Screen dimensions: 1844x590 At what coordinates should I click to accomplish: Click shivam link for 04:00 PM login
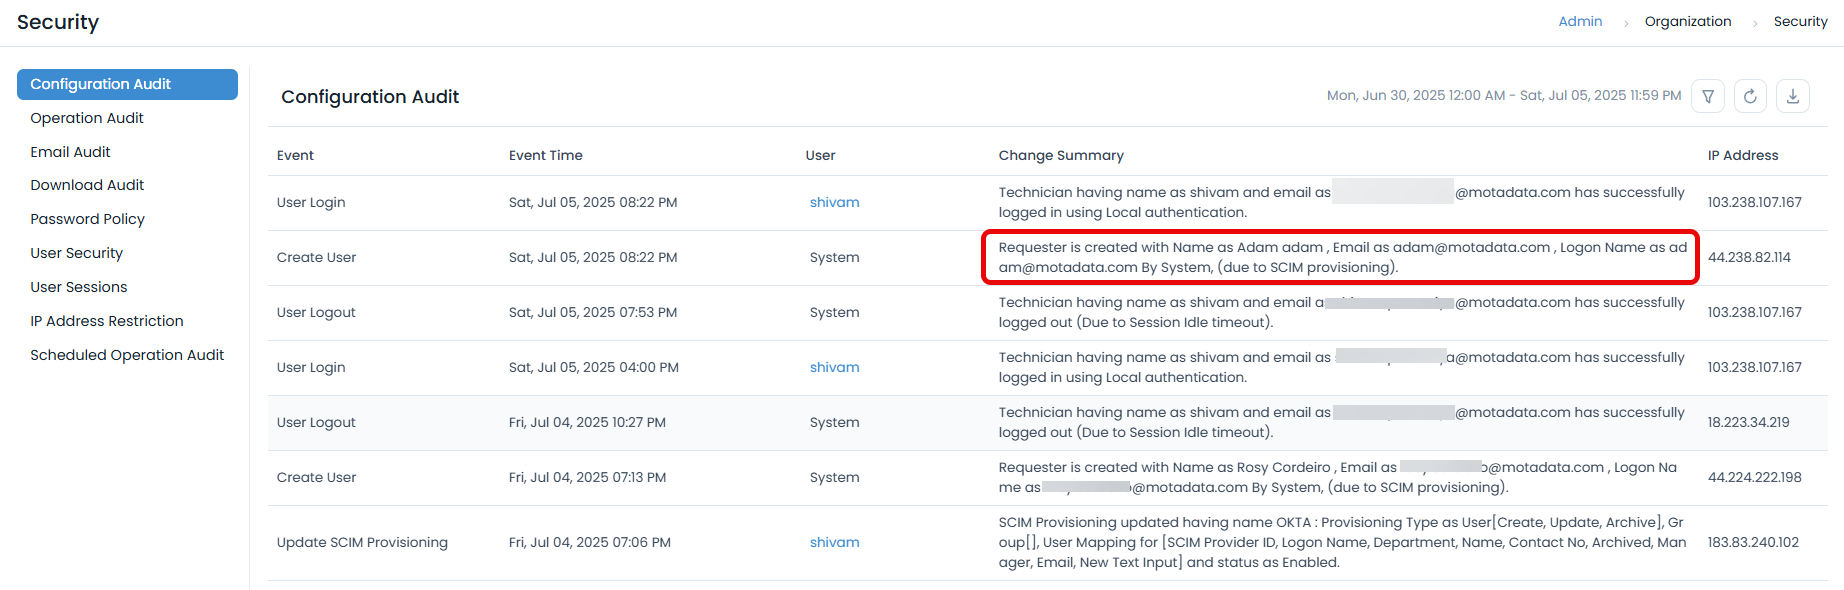pyautogui.click(x=834, y=367)
